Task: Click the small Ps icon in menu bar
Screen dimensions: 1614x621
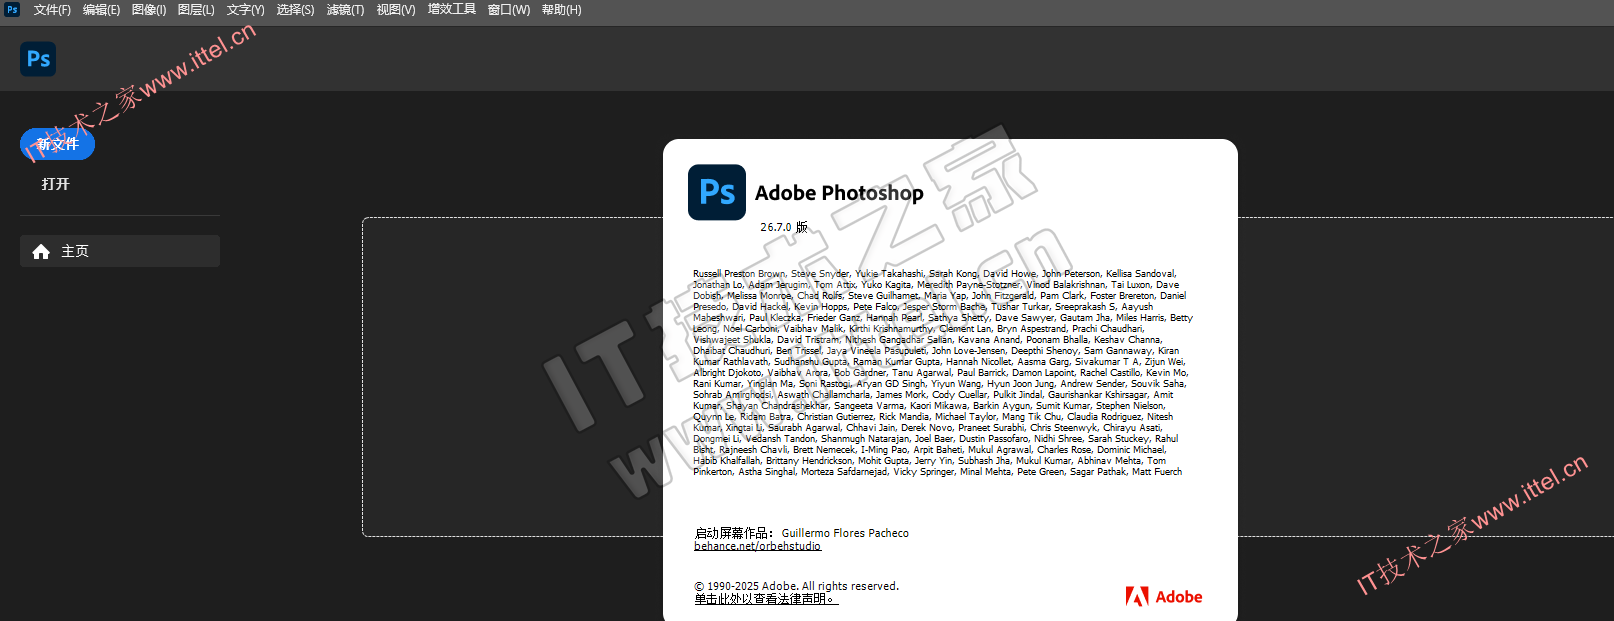Action: (x=12, y=9)
